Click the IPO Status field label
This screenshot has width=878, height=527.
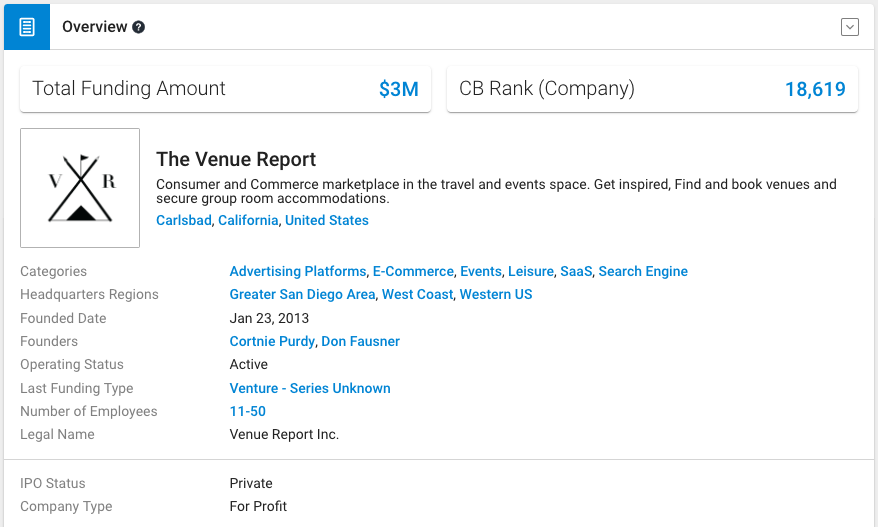pyautogui.click(x=53, y=483)
